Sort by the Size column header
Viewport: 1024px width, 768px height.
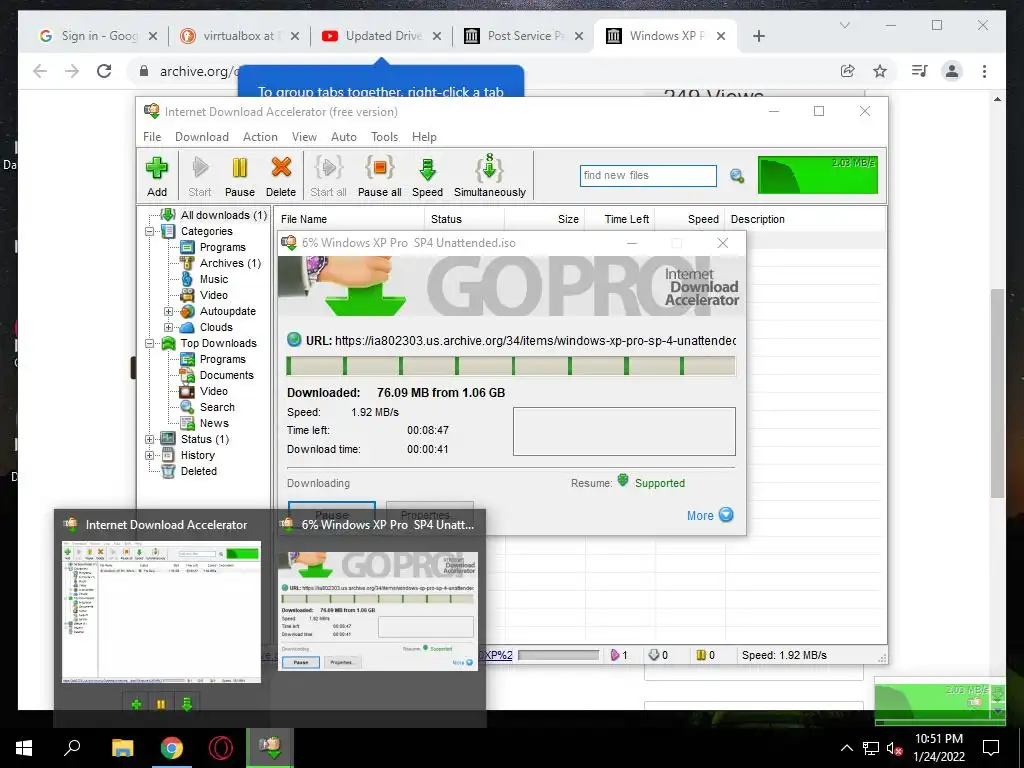coord(545,219)
